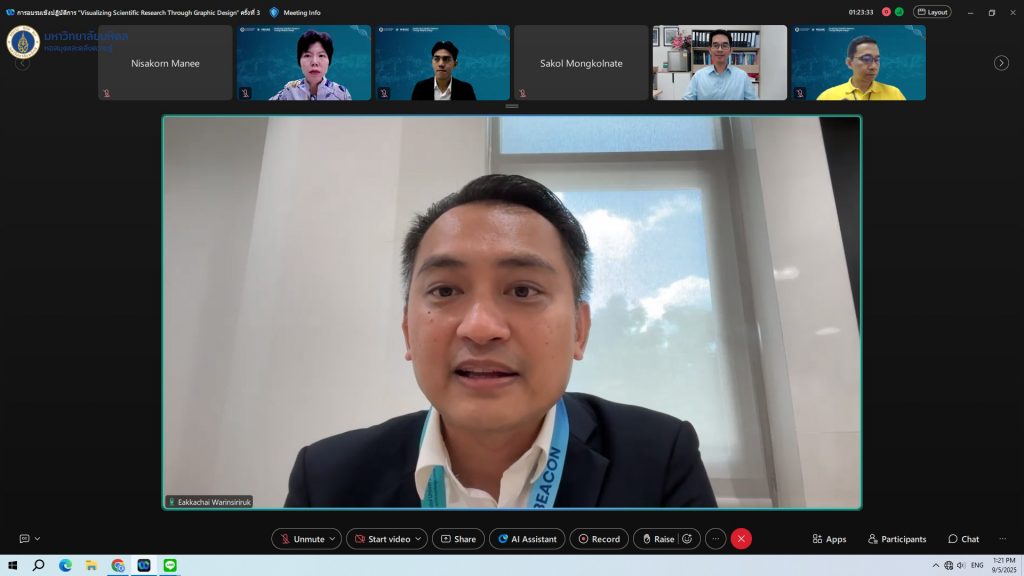Open the Apps panel
Viewport: 1024px width, 576px height.
[829, 539]
